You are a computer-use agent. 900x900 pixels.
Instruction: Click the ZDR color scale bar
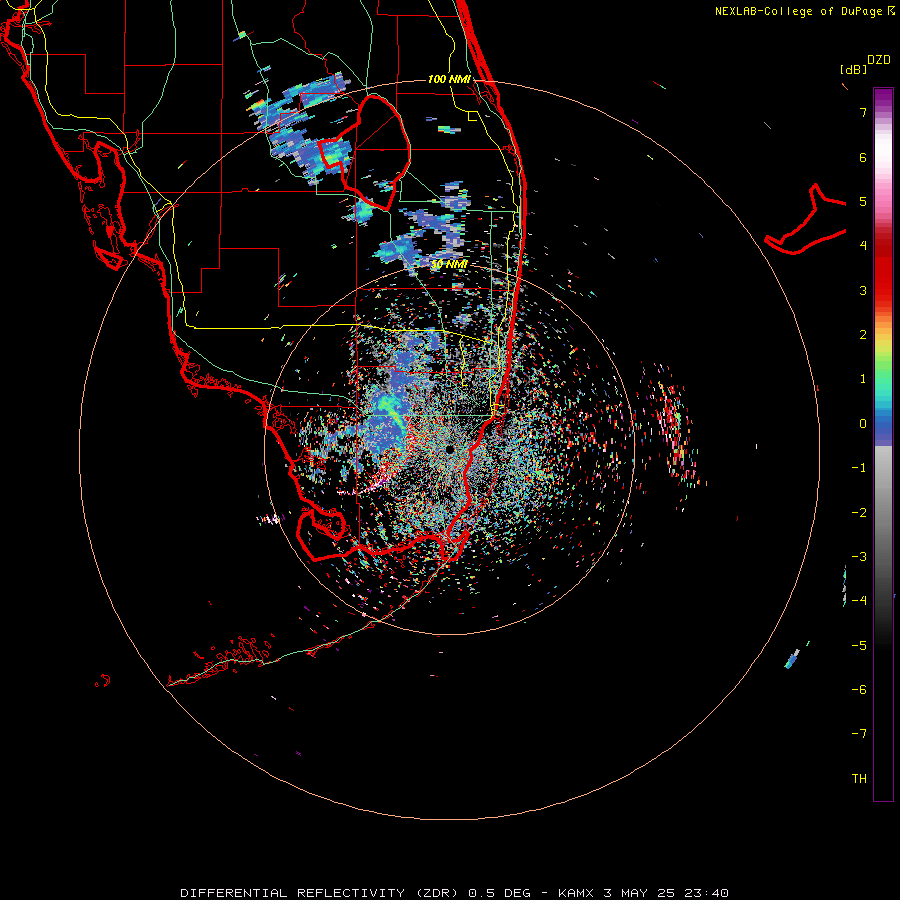click(883, 444)
